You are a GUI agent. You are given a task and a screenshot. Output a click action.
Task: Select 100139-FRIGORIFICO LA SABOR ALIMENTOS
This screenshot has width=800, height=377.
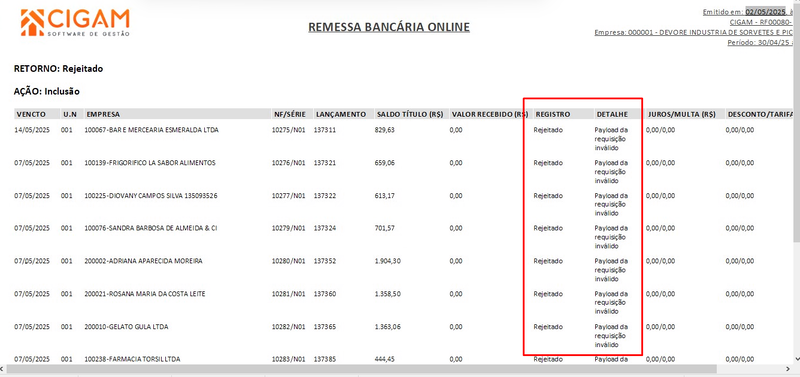click(150, 163)
